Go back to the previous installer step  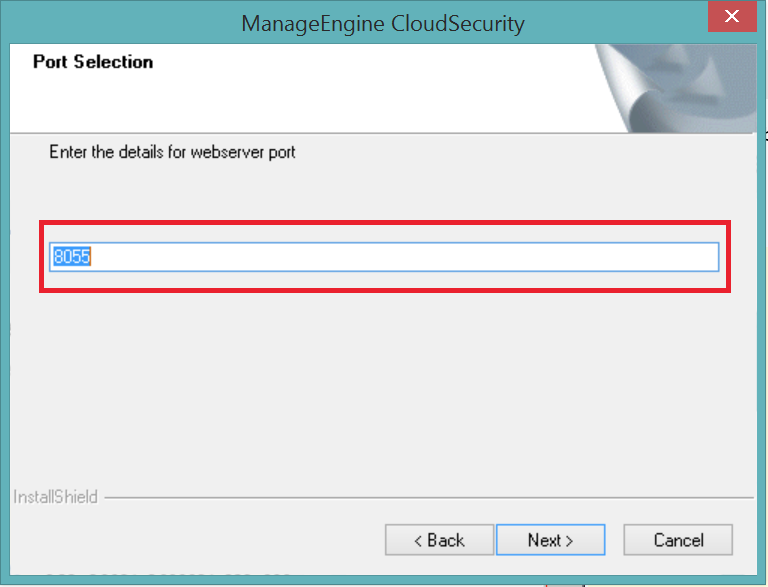point(439,539)
